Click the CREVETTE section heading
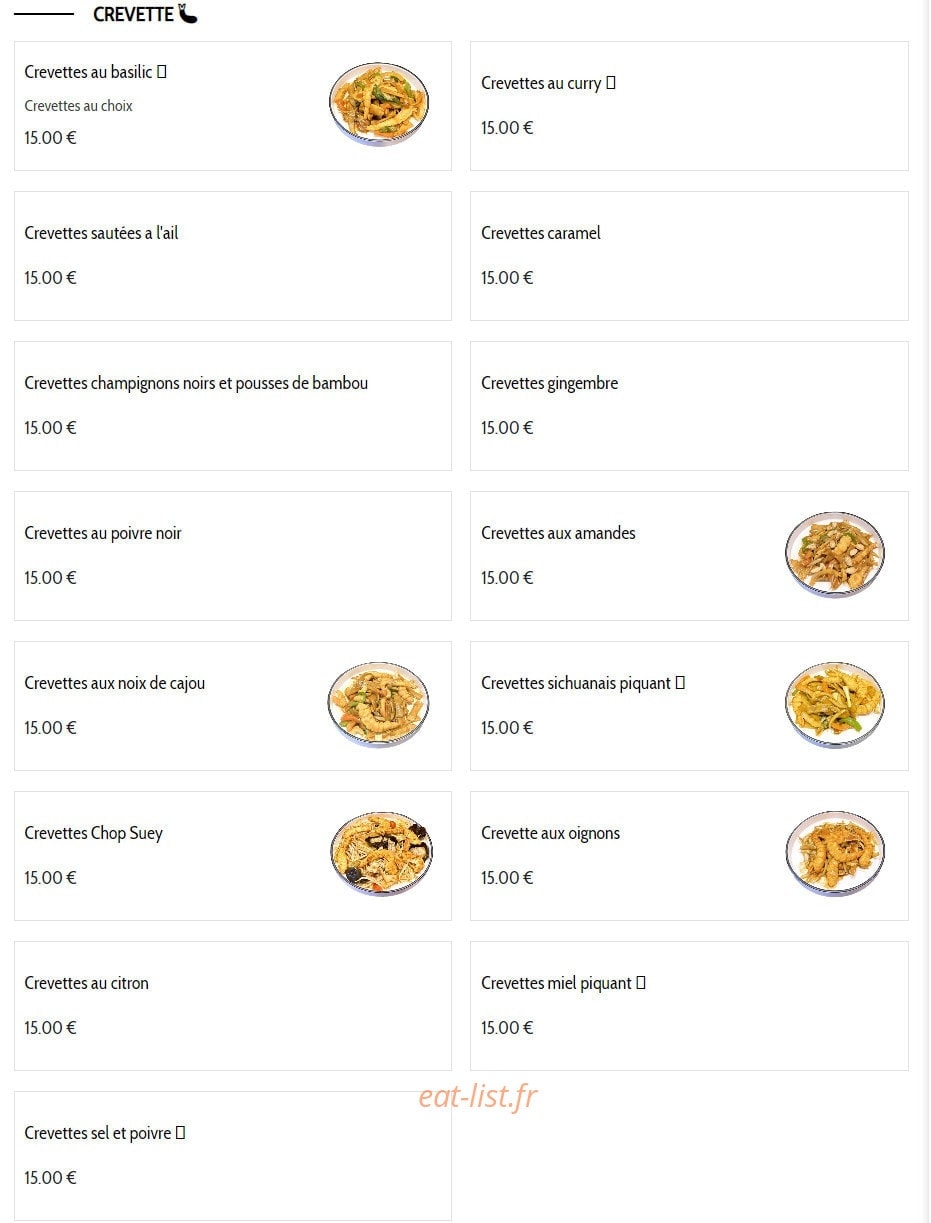Screen dimensions: 931x1223 133,15
